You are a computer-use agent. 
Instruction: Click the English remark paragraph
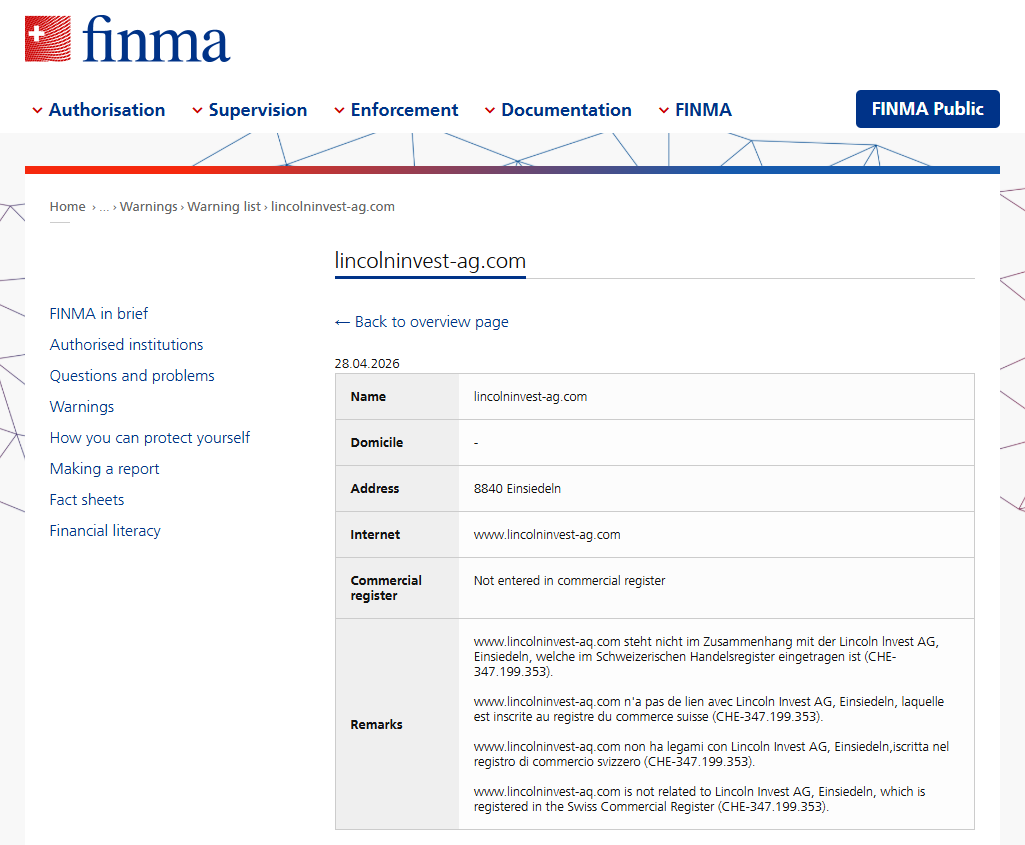699,799
